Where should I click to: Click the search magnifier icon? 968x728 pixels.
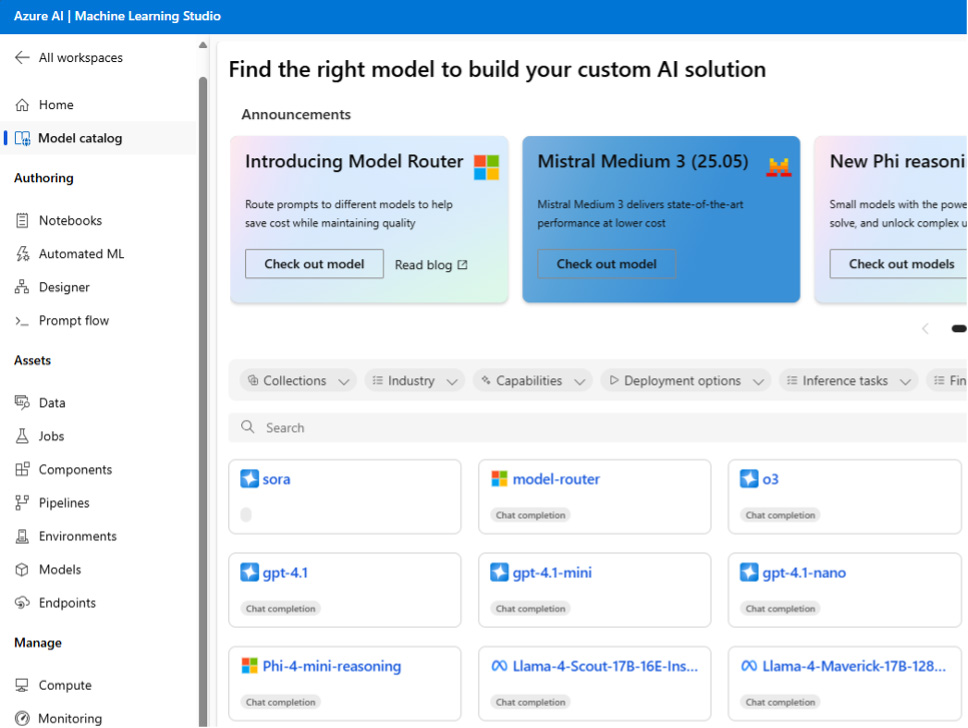248,427
